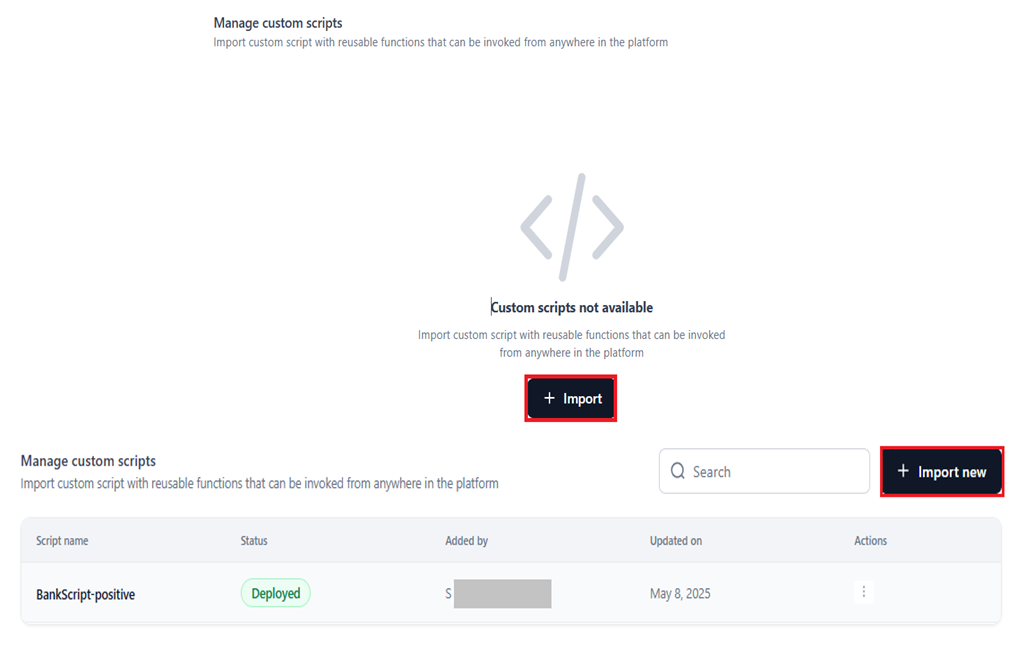The image size is (1016, 654).
Task: Click the green Deployed status badge
Action: (275, 593)
